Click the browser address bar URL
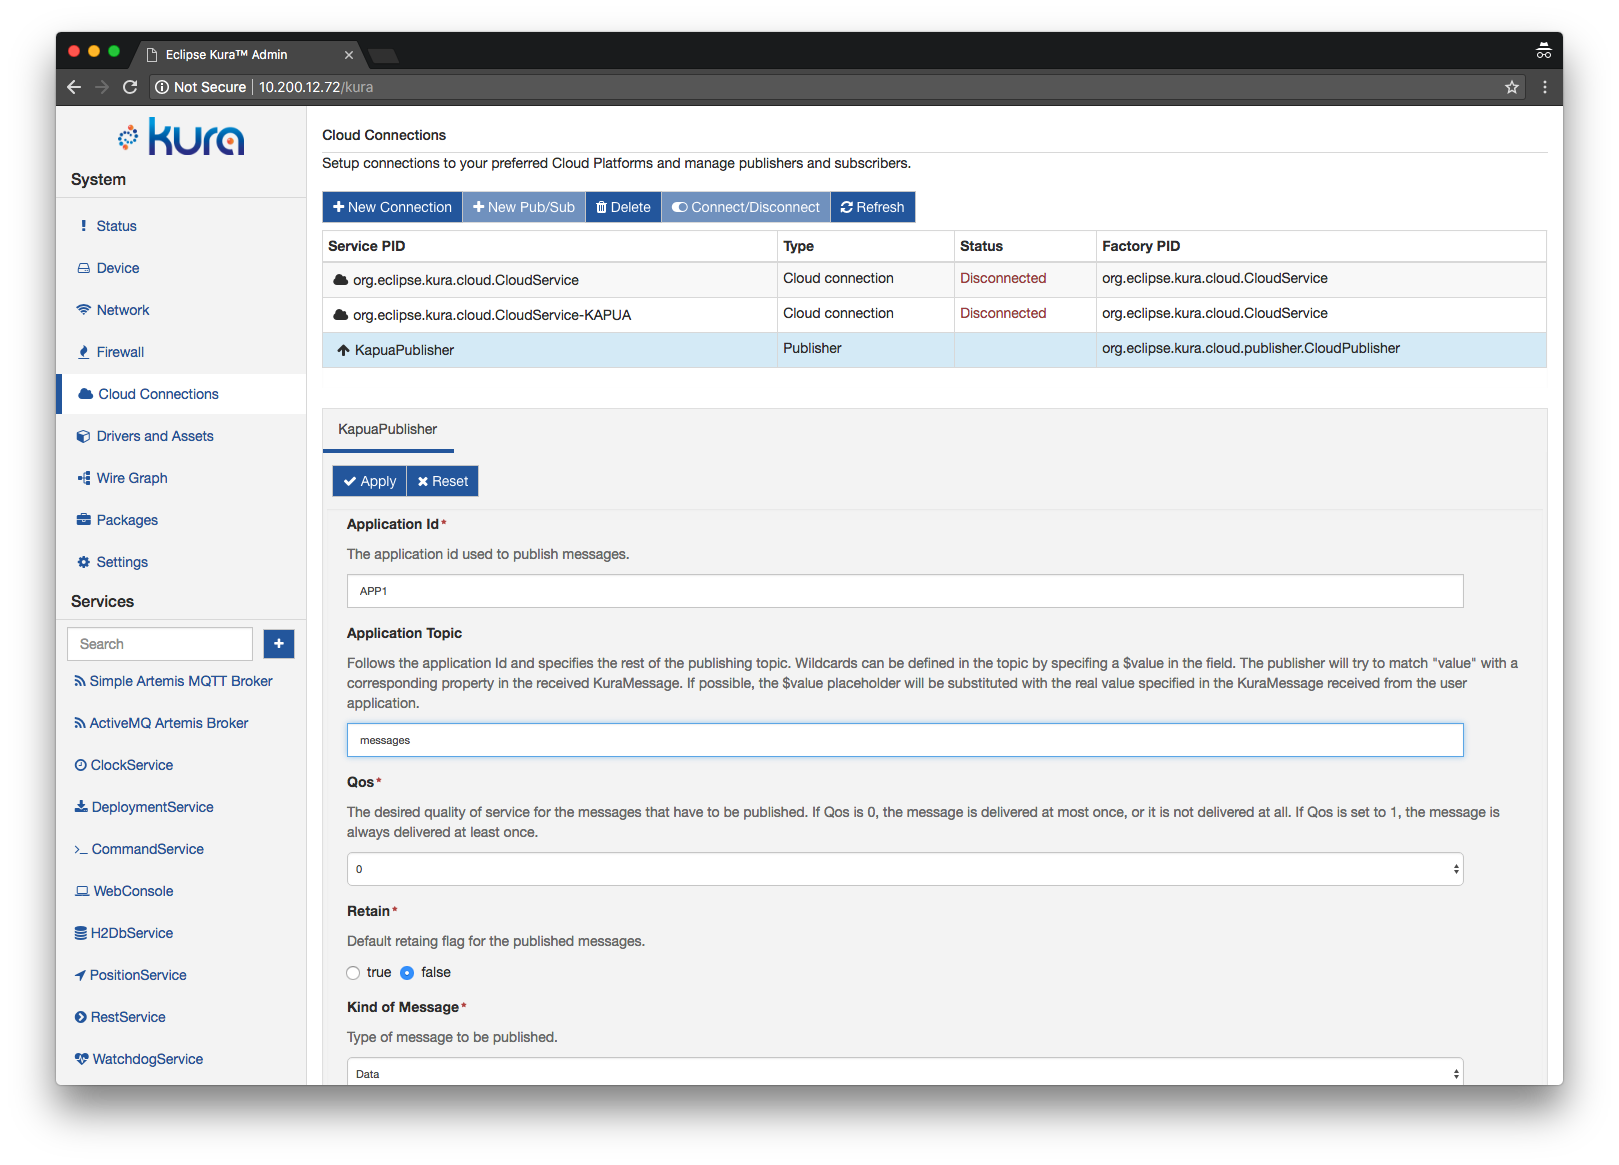Viewport: 1619px width, 1165px height. pos(316,87)
